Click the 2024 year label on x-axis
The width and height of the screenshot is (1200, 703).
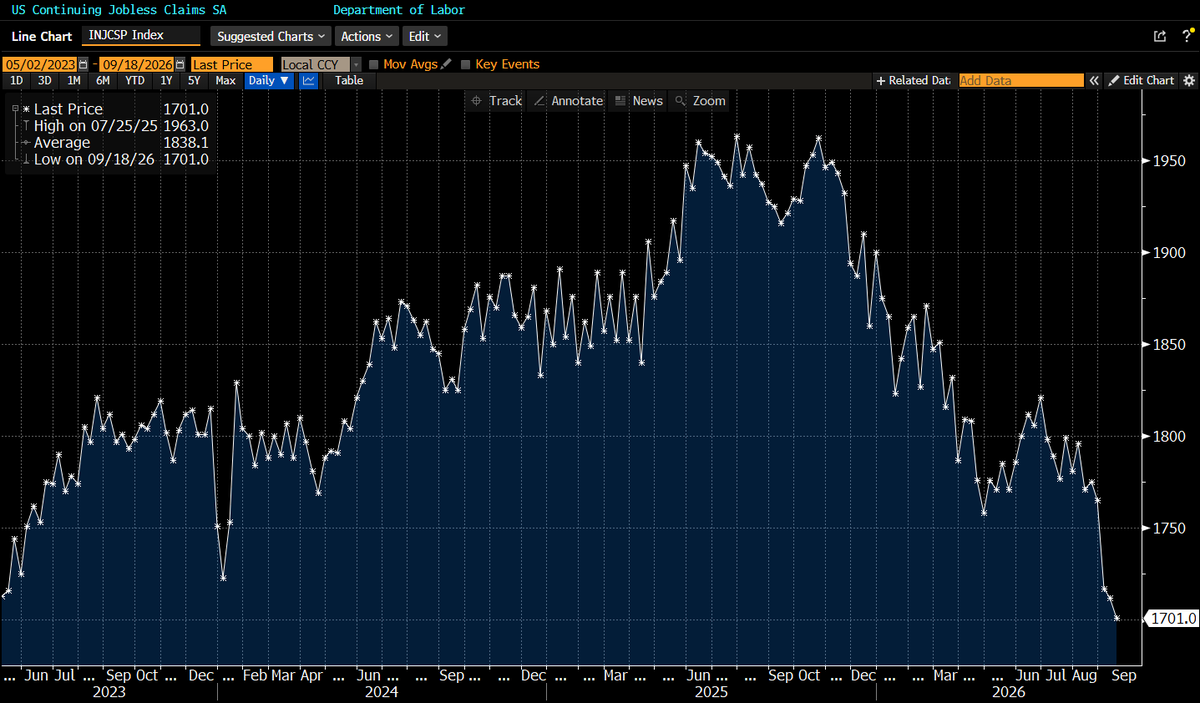pyautogui.click(x=382, y=691)
